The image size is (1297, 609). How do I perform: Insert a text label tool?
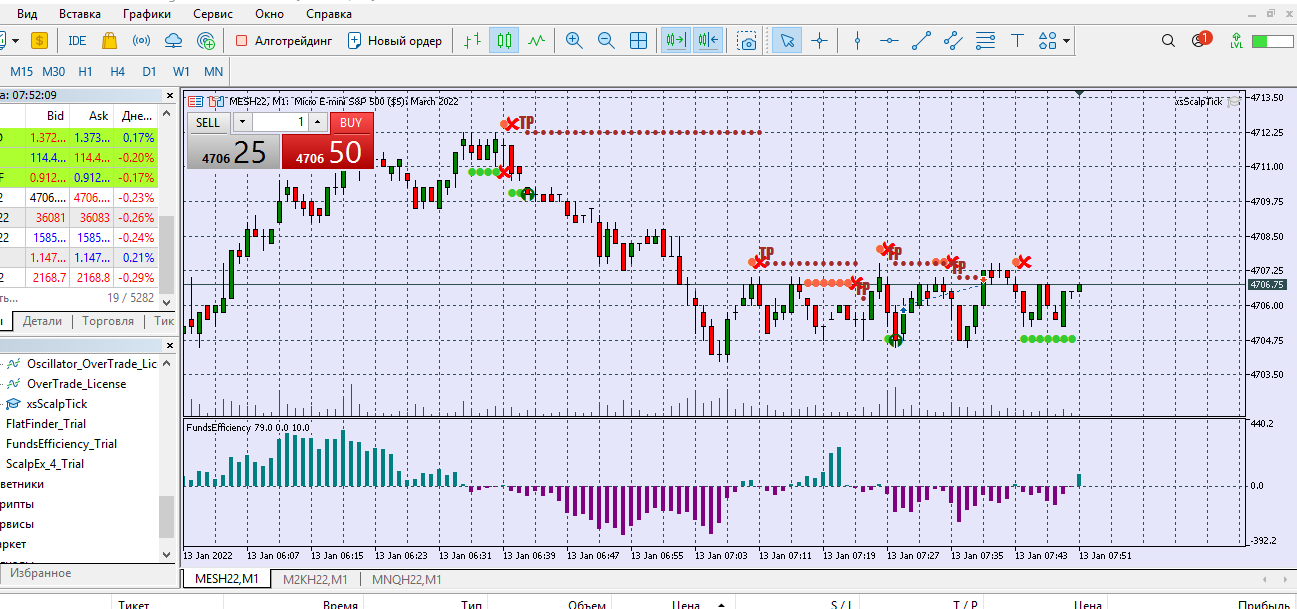(x=1017, y=41)
